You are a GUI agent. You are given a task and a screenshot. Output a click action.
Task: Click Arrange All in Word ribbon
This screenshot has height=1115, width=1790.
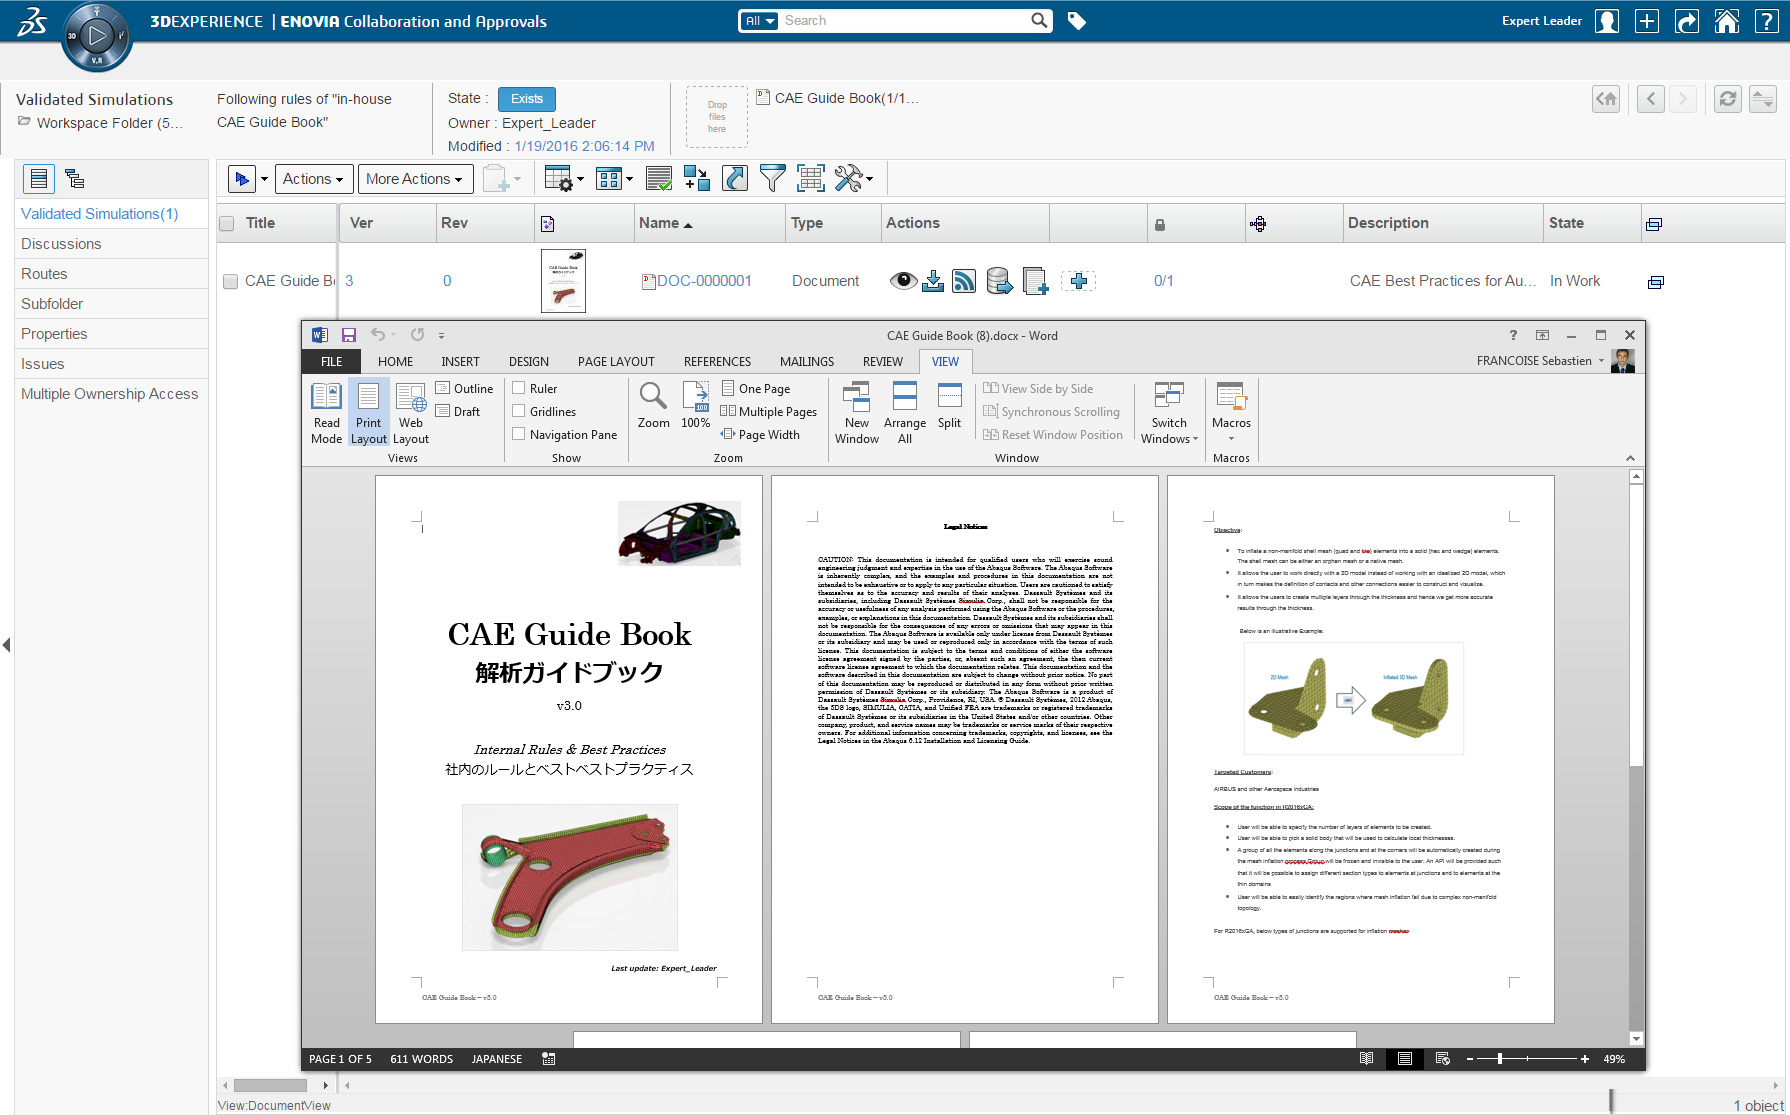(905, 413)
